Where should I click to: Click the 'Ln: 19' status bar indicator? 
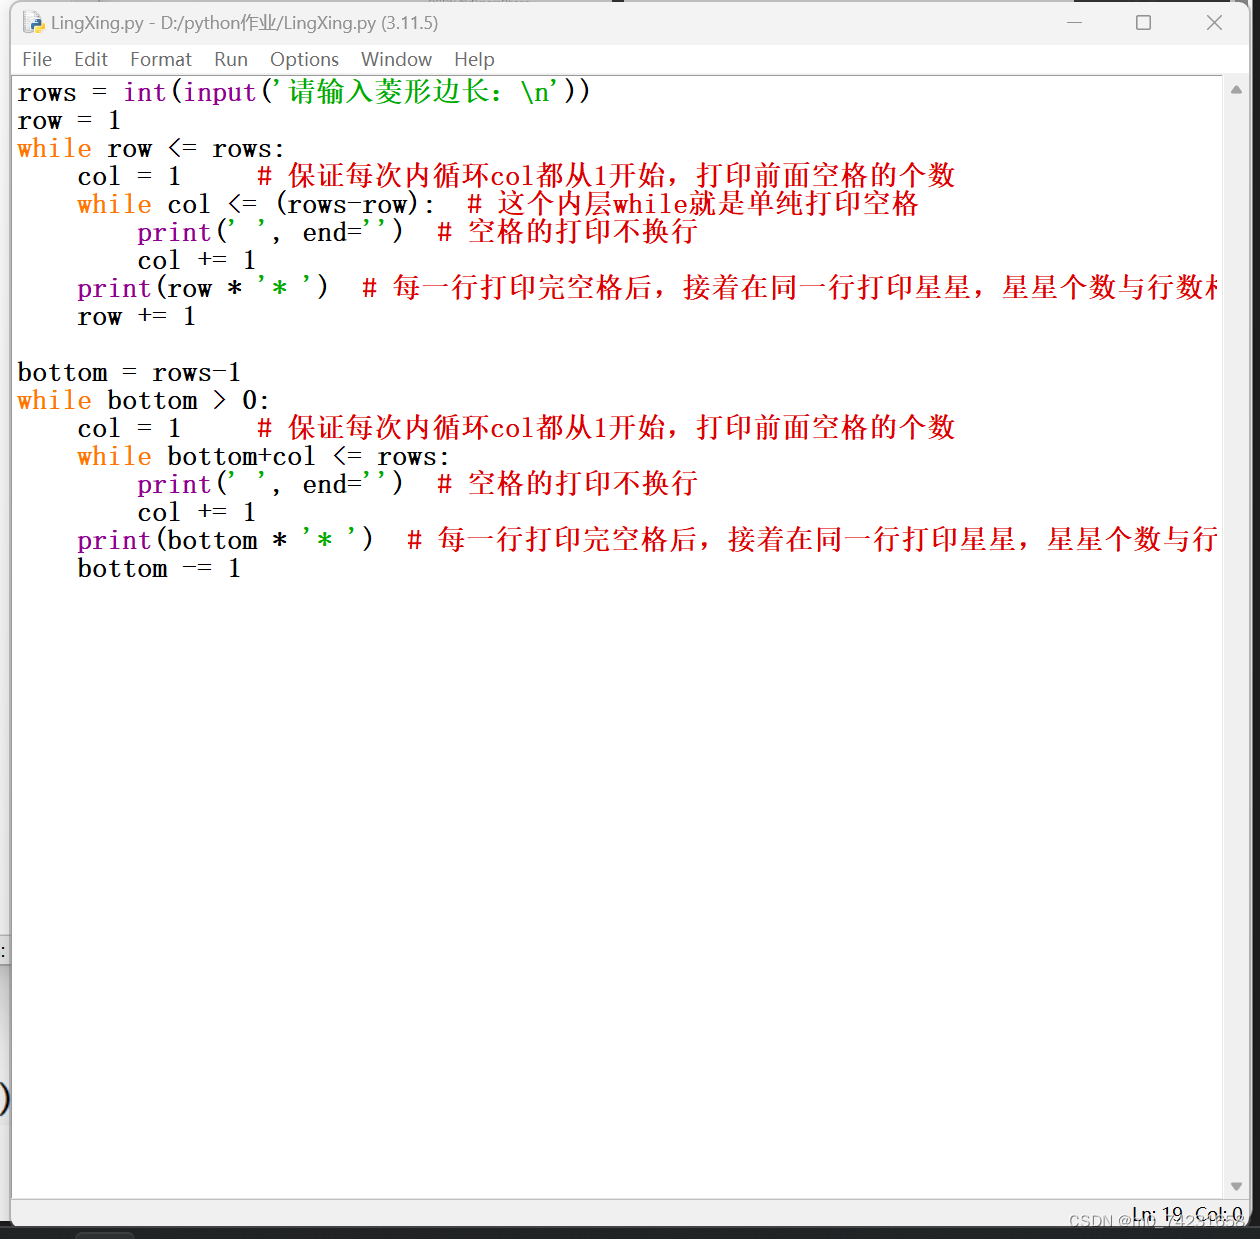(1157, 1213)
